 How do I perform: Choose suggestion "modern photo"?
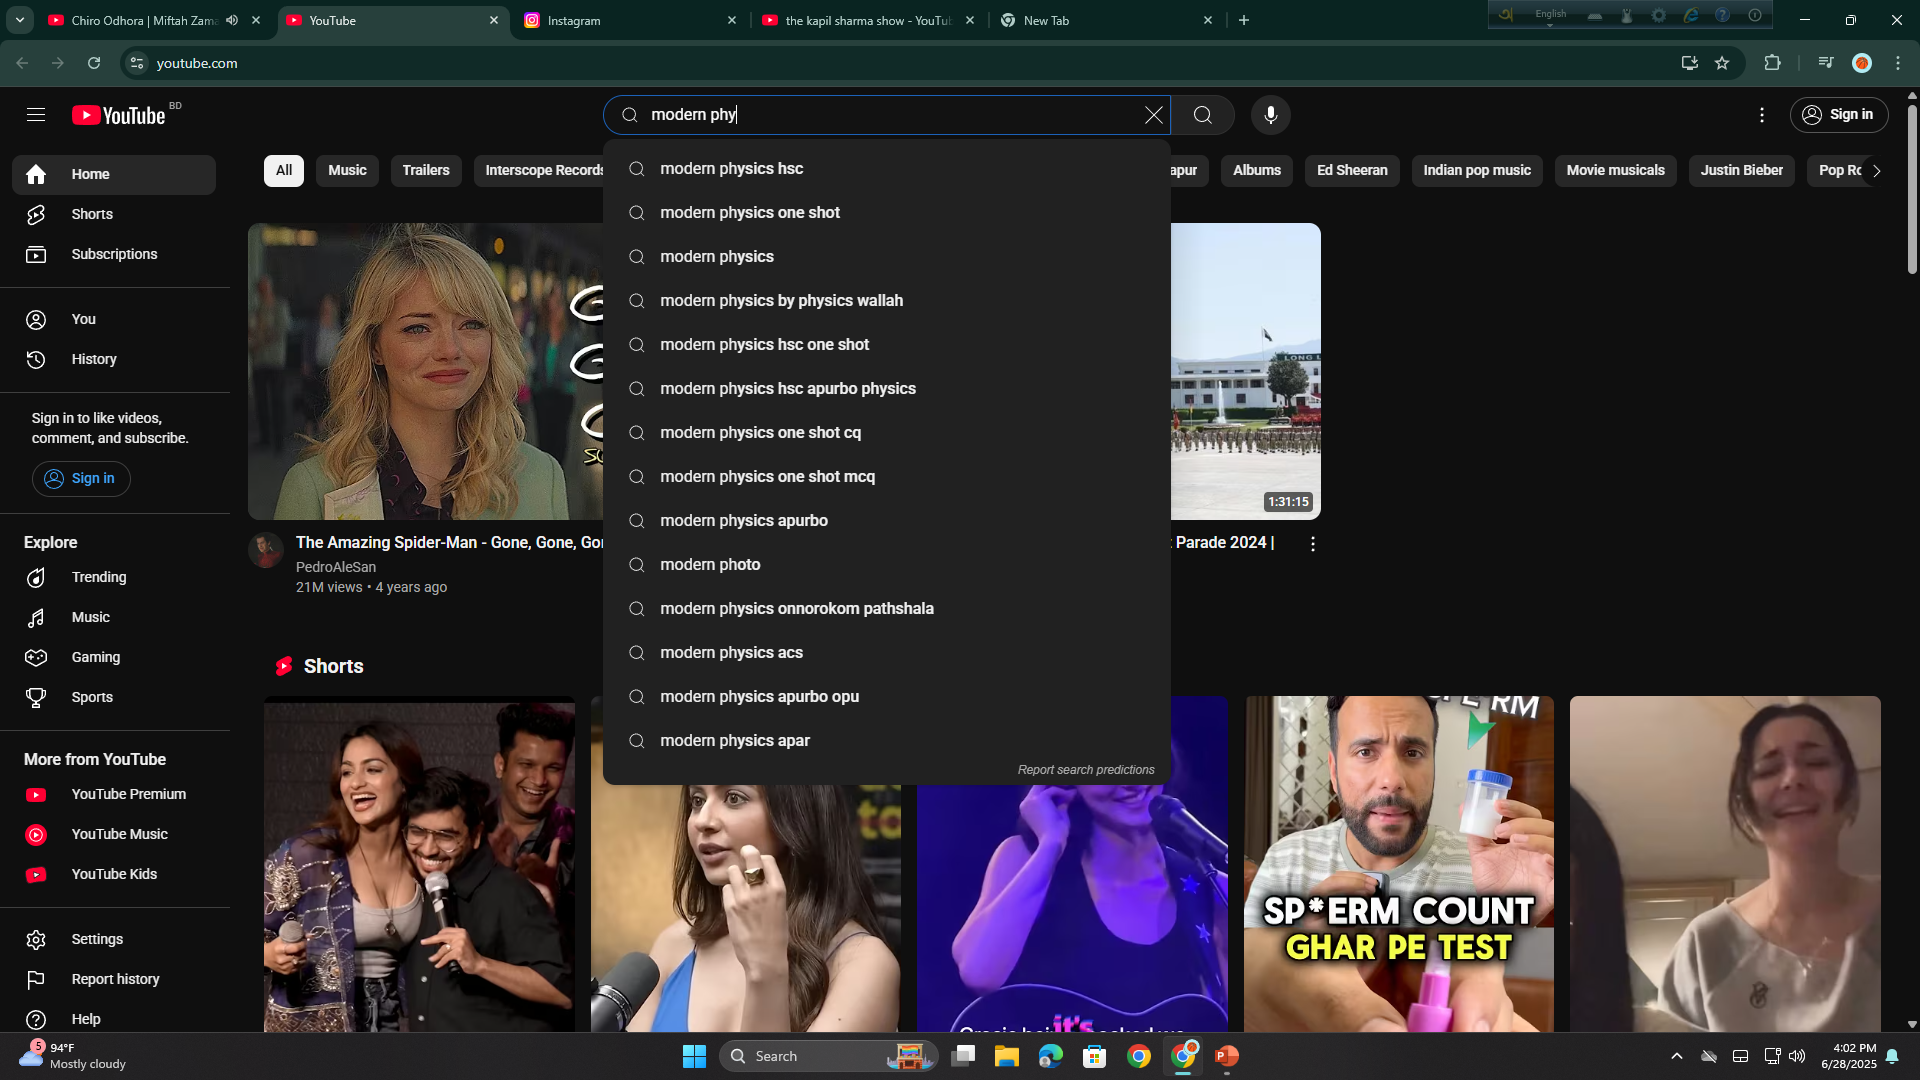coord(886,565)
